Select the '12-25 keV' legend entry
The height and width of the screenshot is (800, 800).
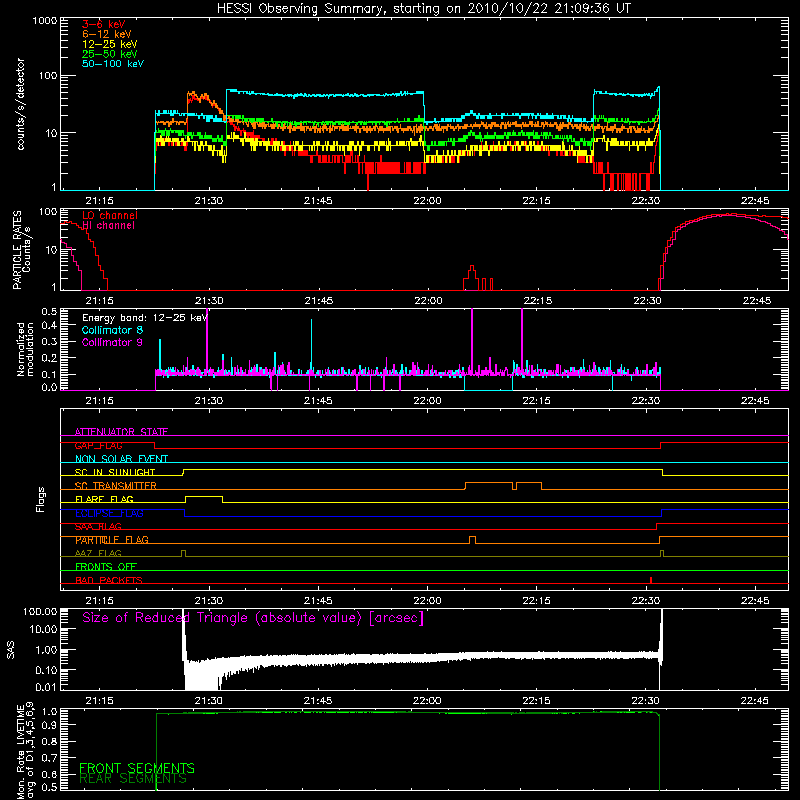(x=110, y=44)
